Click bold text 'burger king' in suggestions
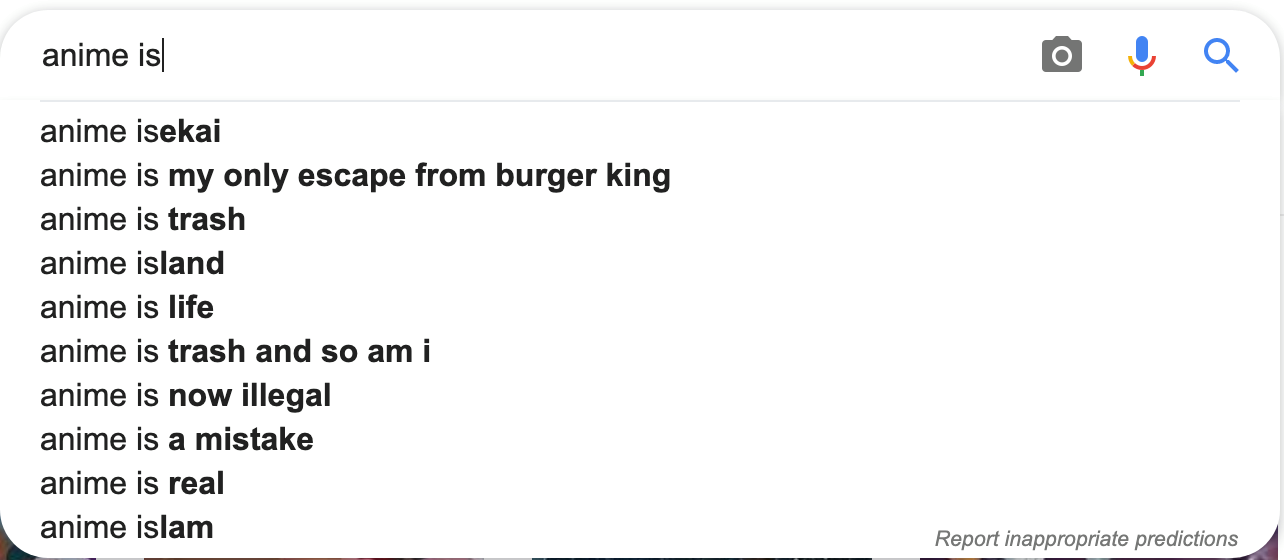The width and height of the screenshot is (1284, 560). tap(583, 176)
